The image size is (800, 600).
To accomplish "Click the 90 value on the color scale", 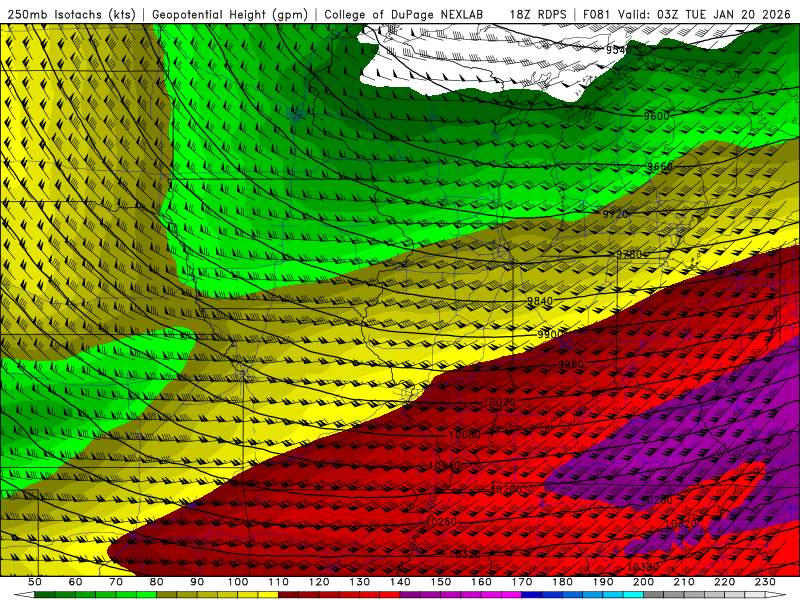I will coord(197,582).
